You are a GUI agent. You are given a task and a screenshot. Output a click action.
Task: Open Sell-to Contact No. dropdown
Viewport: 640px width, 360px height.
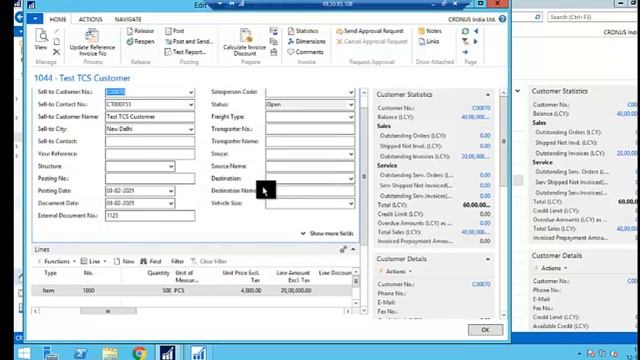point(191,104)
